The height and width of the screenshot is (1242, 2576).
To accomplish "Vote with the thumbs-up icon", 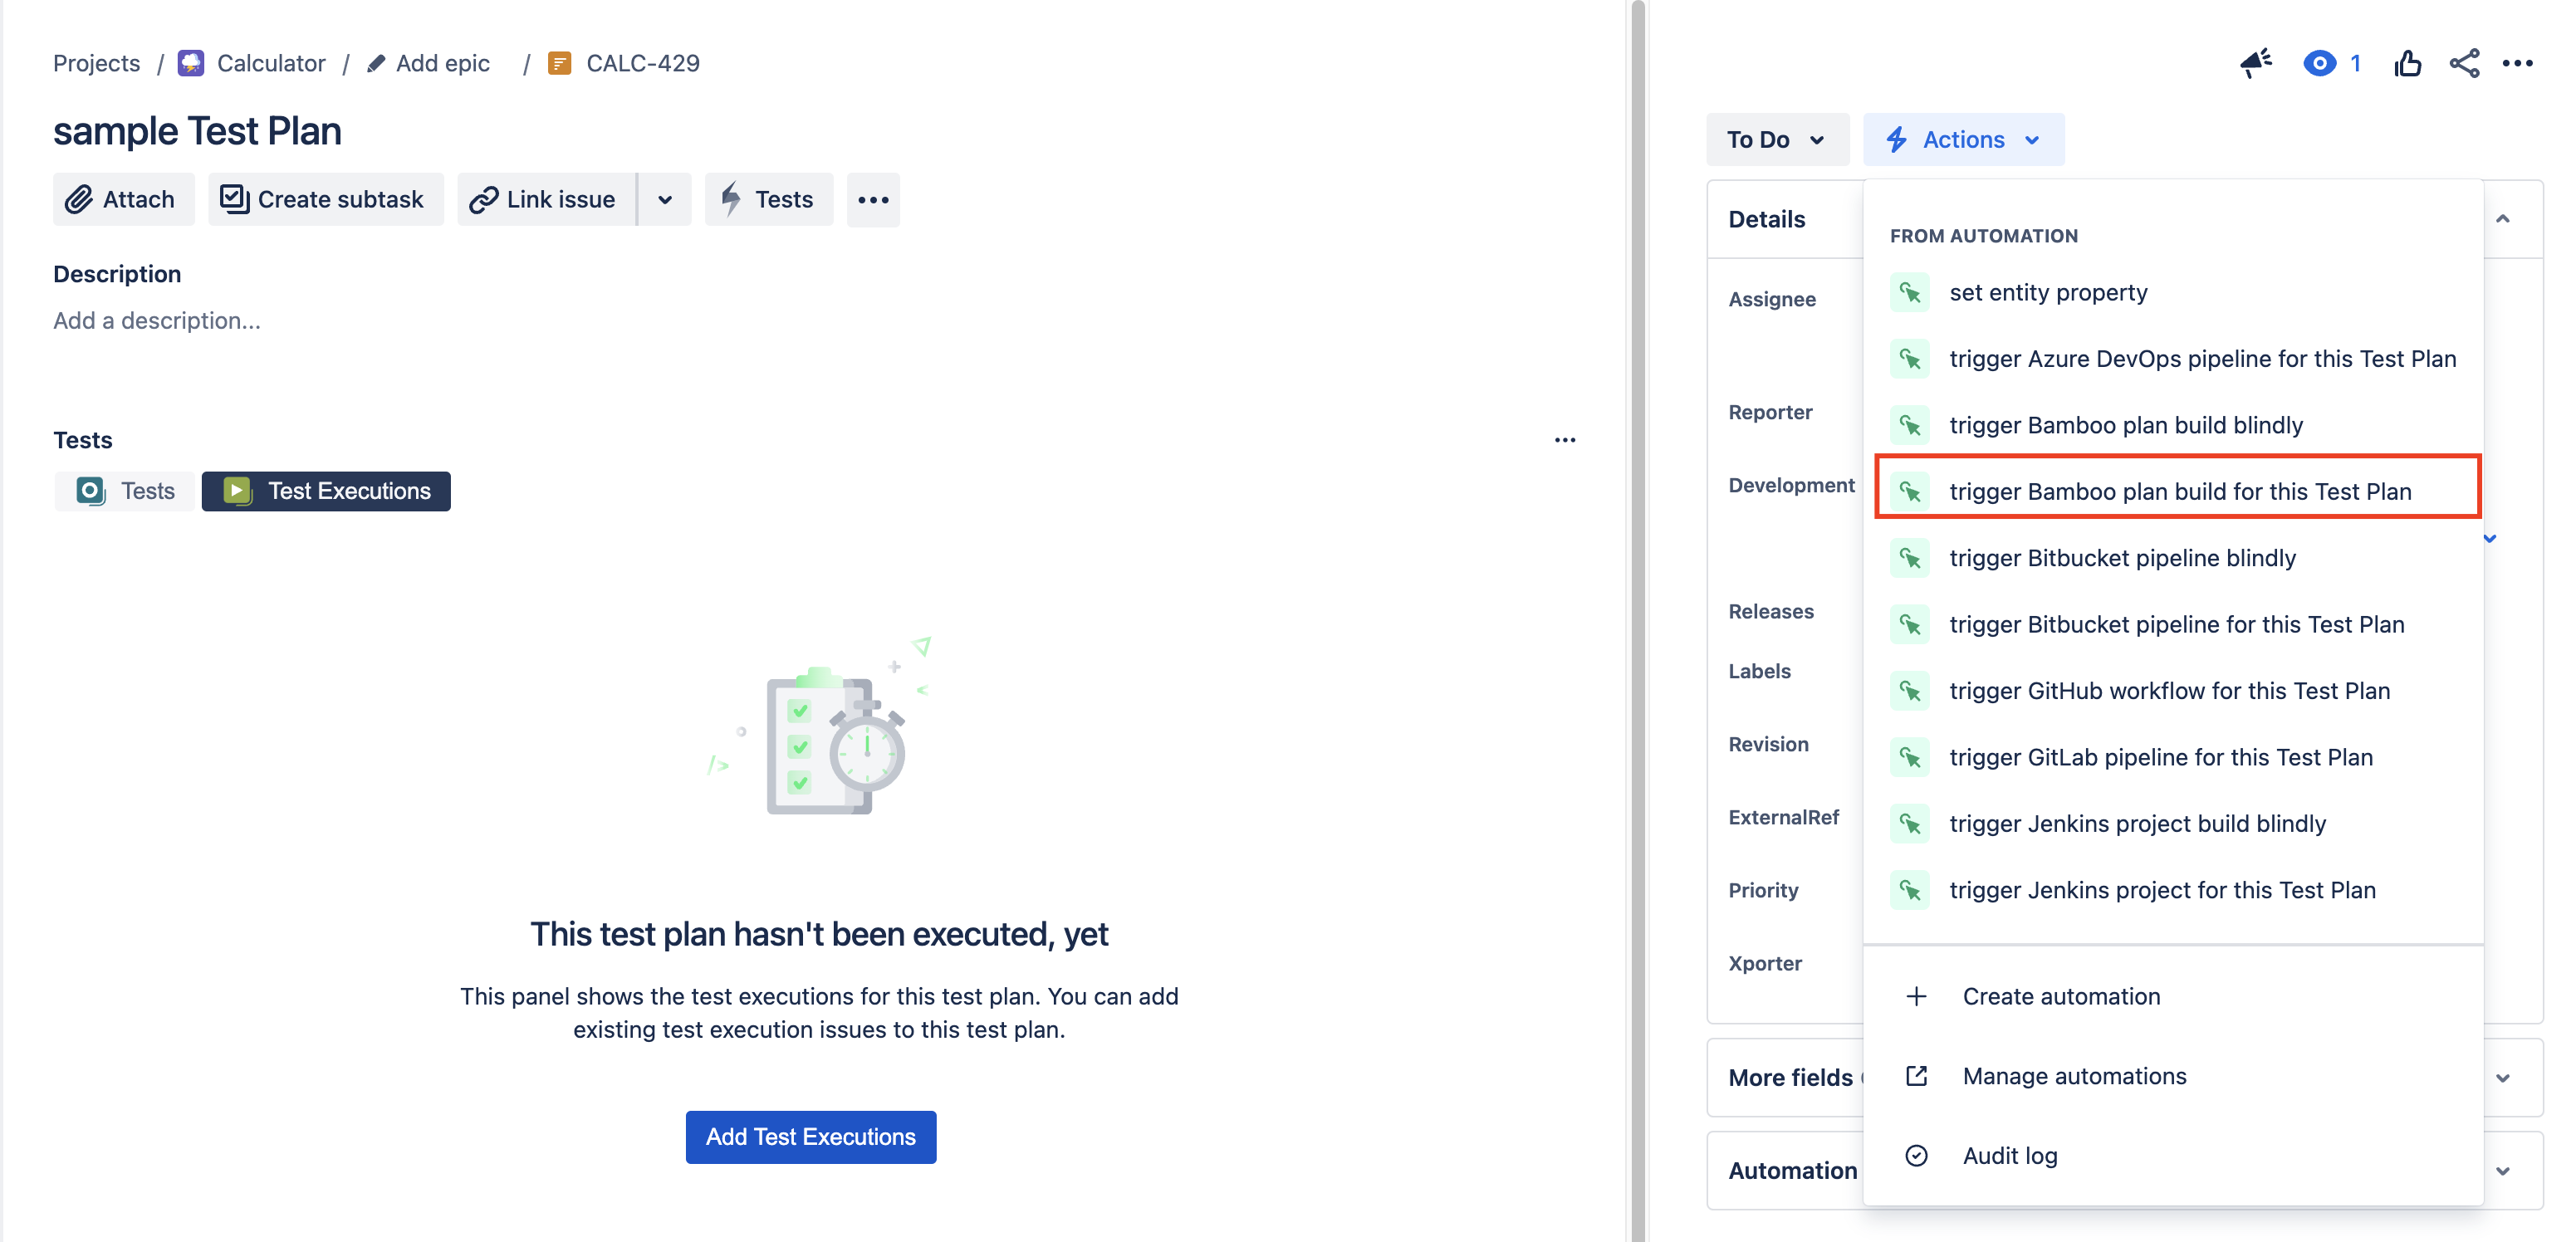I will (x=2407, y=63).
